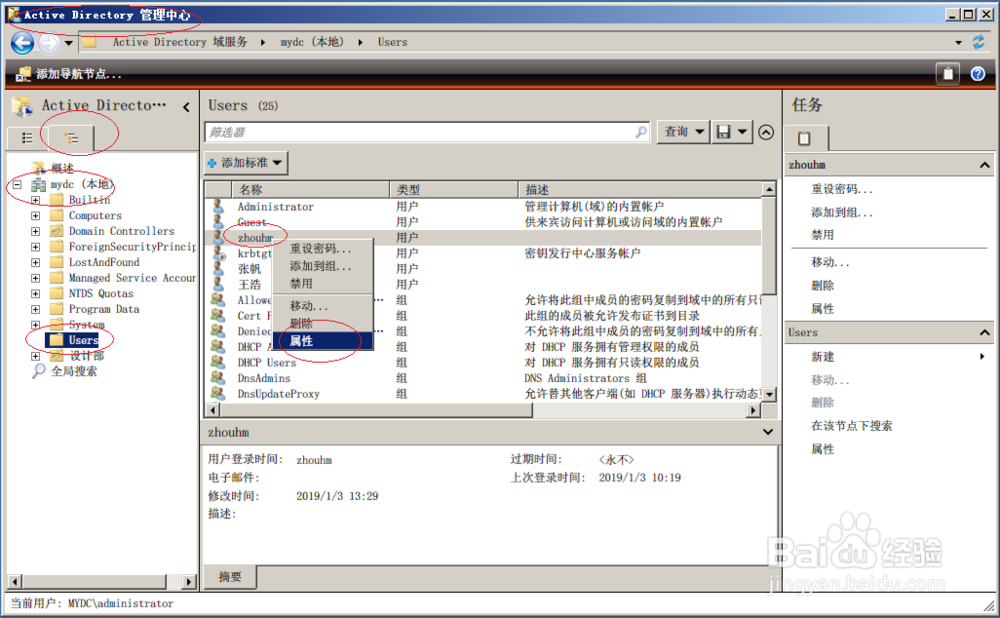
Task: Open the address bar dropdown arrow
Action: tap(958, 43)
